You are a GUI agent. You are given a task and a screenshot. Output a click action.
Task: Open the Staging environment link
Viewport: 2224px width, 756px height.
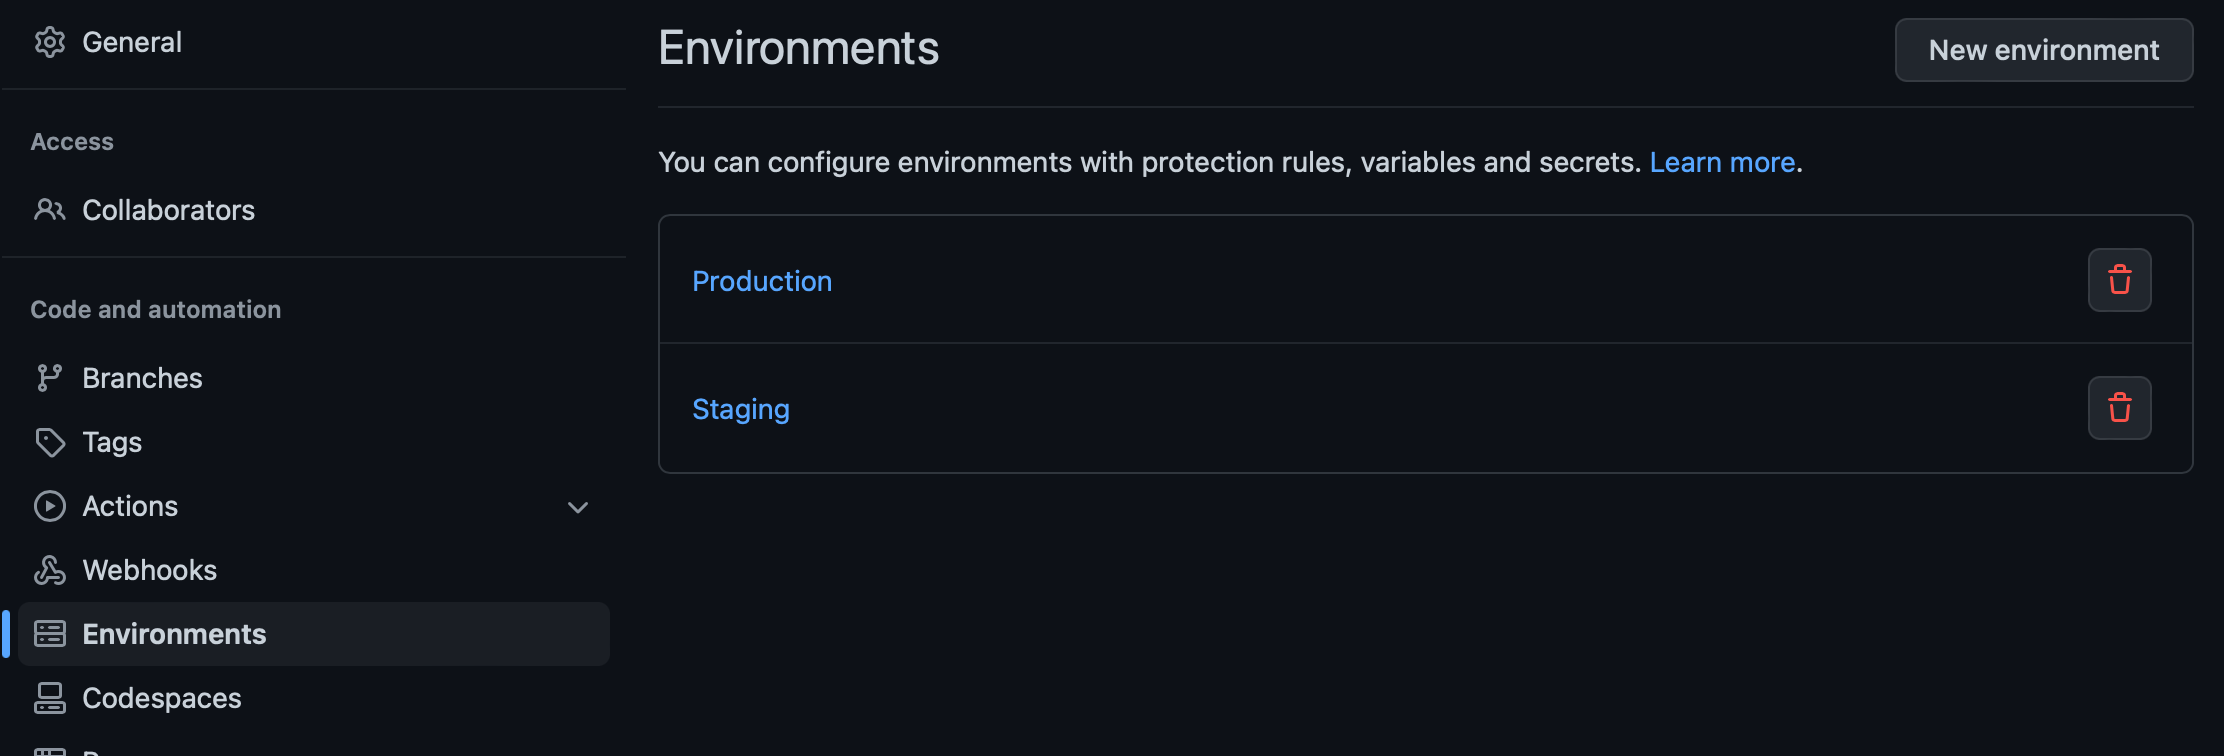tap(741, 409)
